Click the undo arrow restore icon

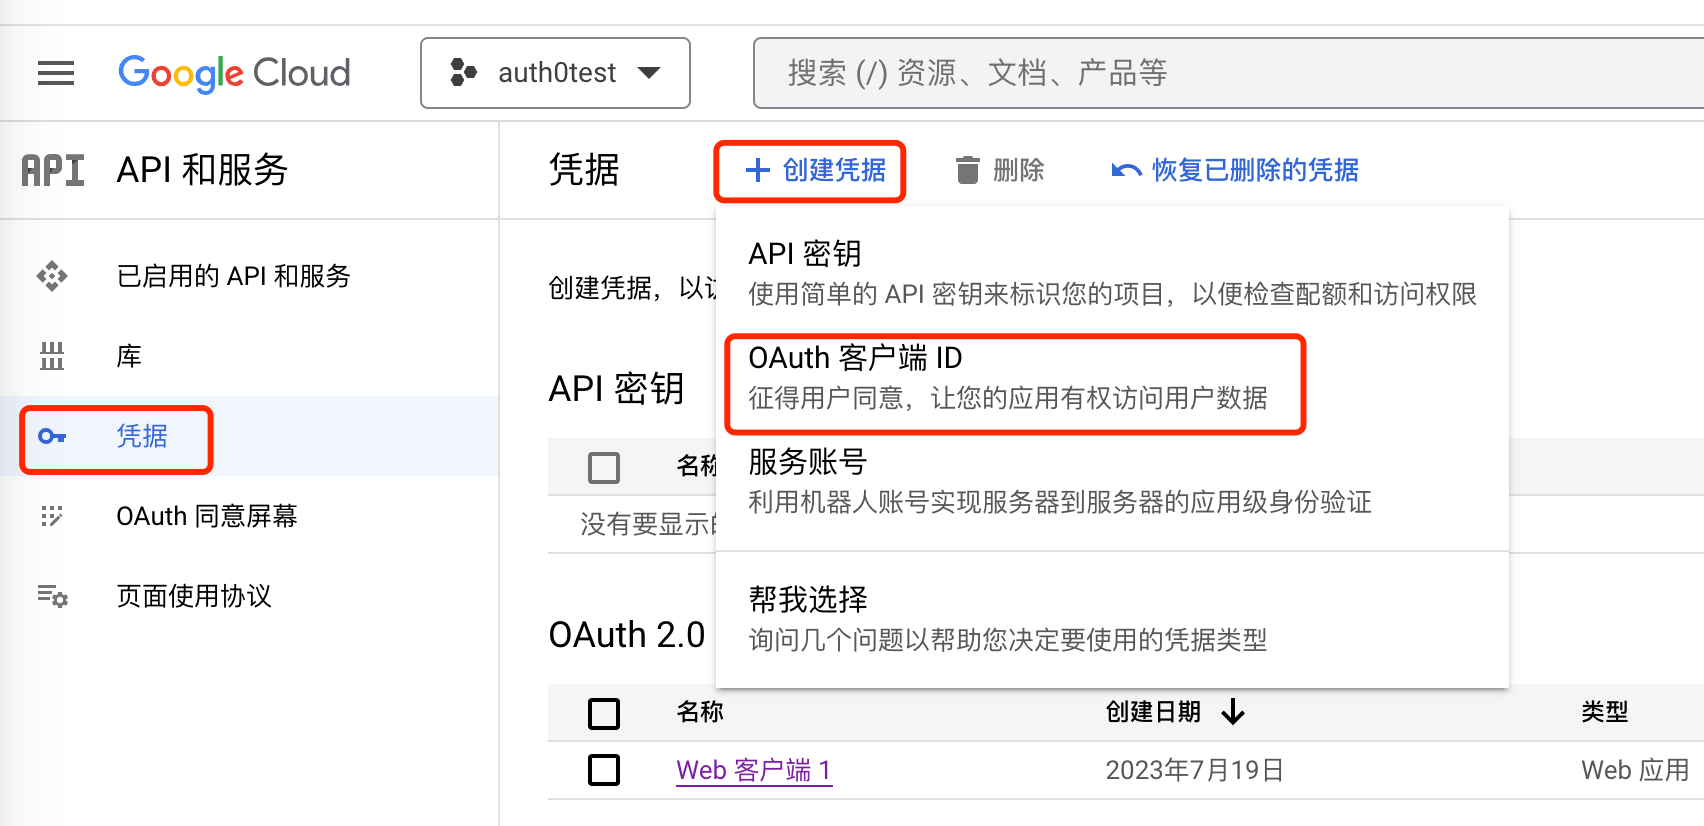(x=1126, y=171)
